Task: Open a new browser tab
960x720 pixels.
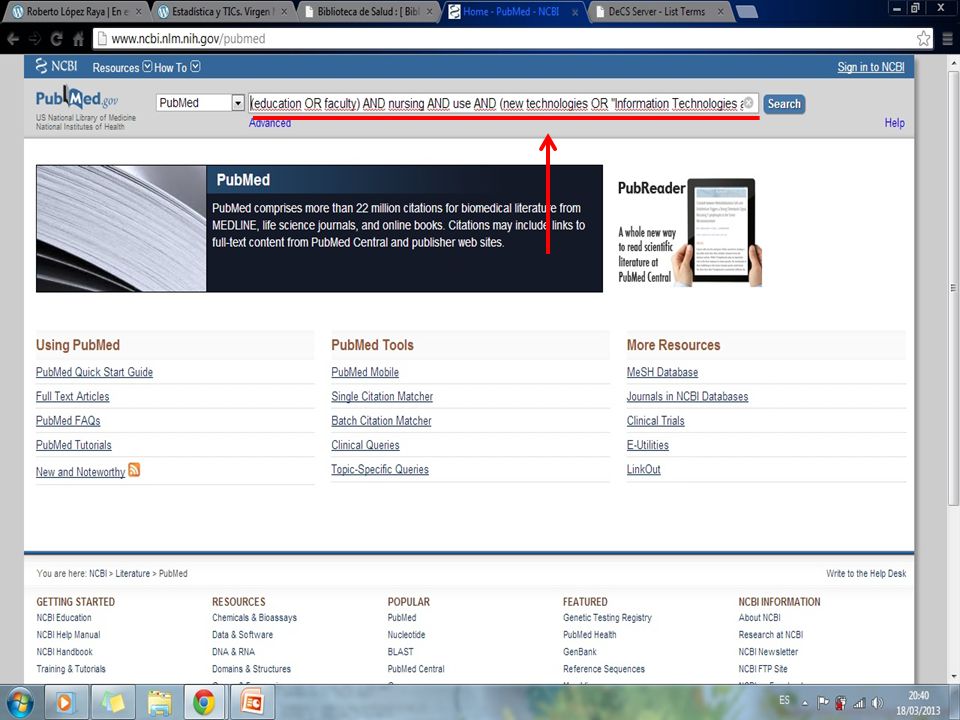Action: [x=746, y=12]
